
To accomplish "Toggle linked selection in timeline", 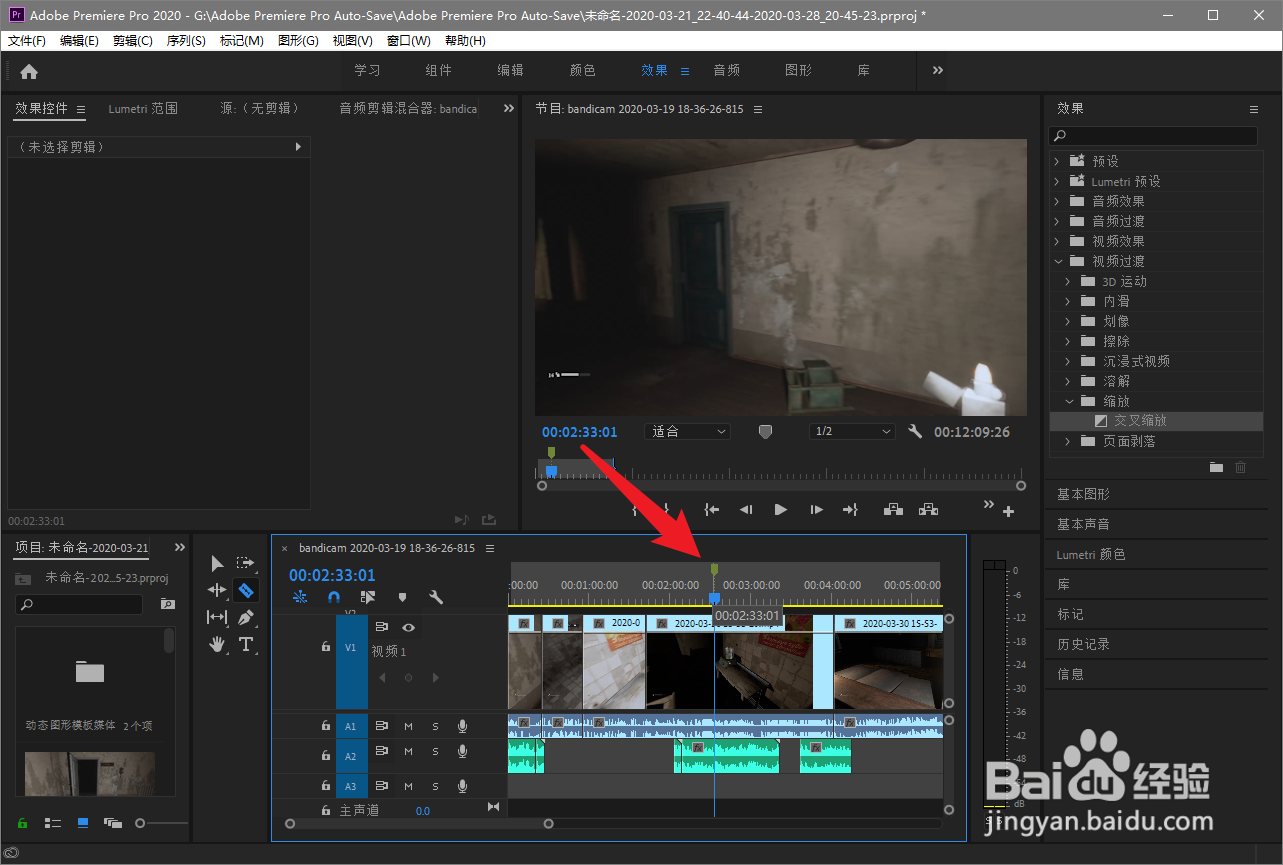I will (368, 597).
